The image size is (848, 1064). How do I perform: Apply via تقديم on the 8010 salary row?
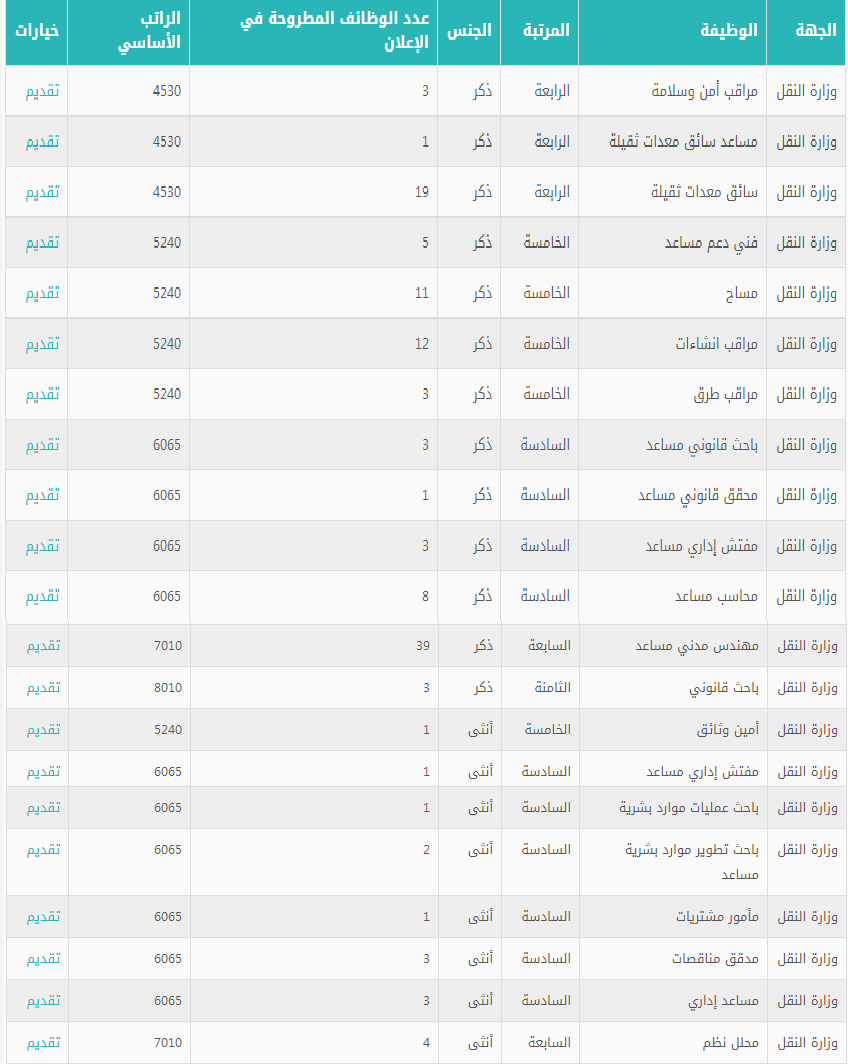pos(43,688)
